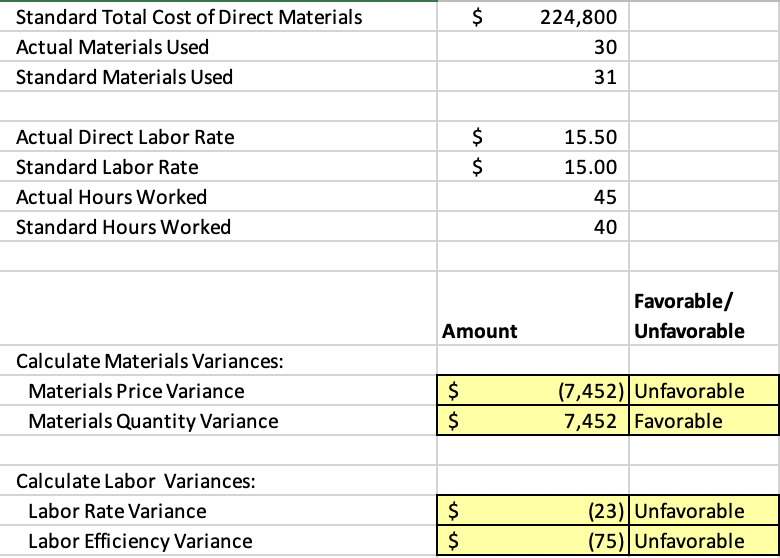The image size is (780, 558).
Task: Select 'Calculate Materials Variances:' heading
Action: tap(149, 361)
